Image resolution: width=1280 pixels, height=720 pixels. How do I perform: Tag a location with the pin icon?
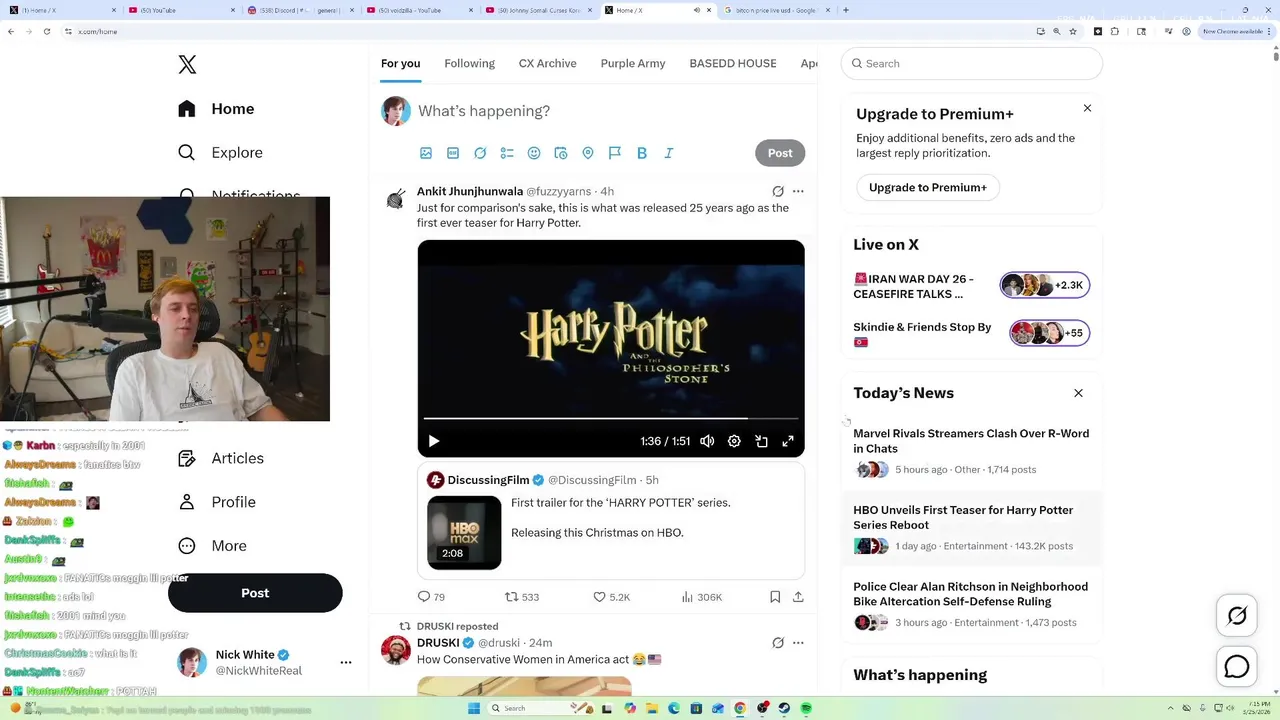(588, 153)
